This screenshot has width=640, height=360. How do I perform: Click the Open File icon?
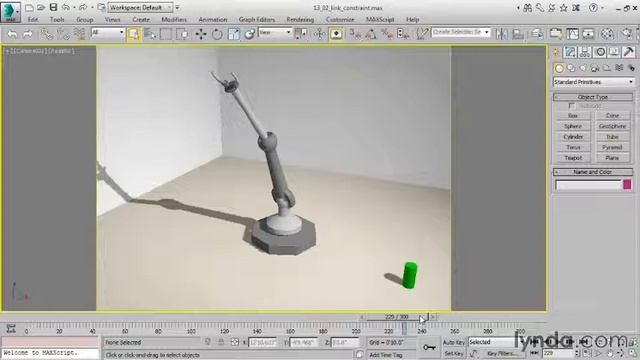point(41,7)
